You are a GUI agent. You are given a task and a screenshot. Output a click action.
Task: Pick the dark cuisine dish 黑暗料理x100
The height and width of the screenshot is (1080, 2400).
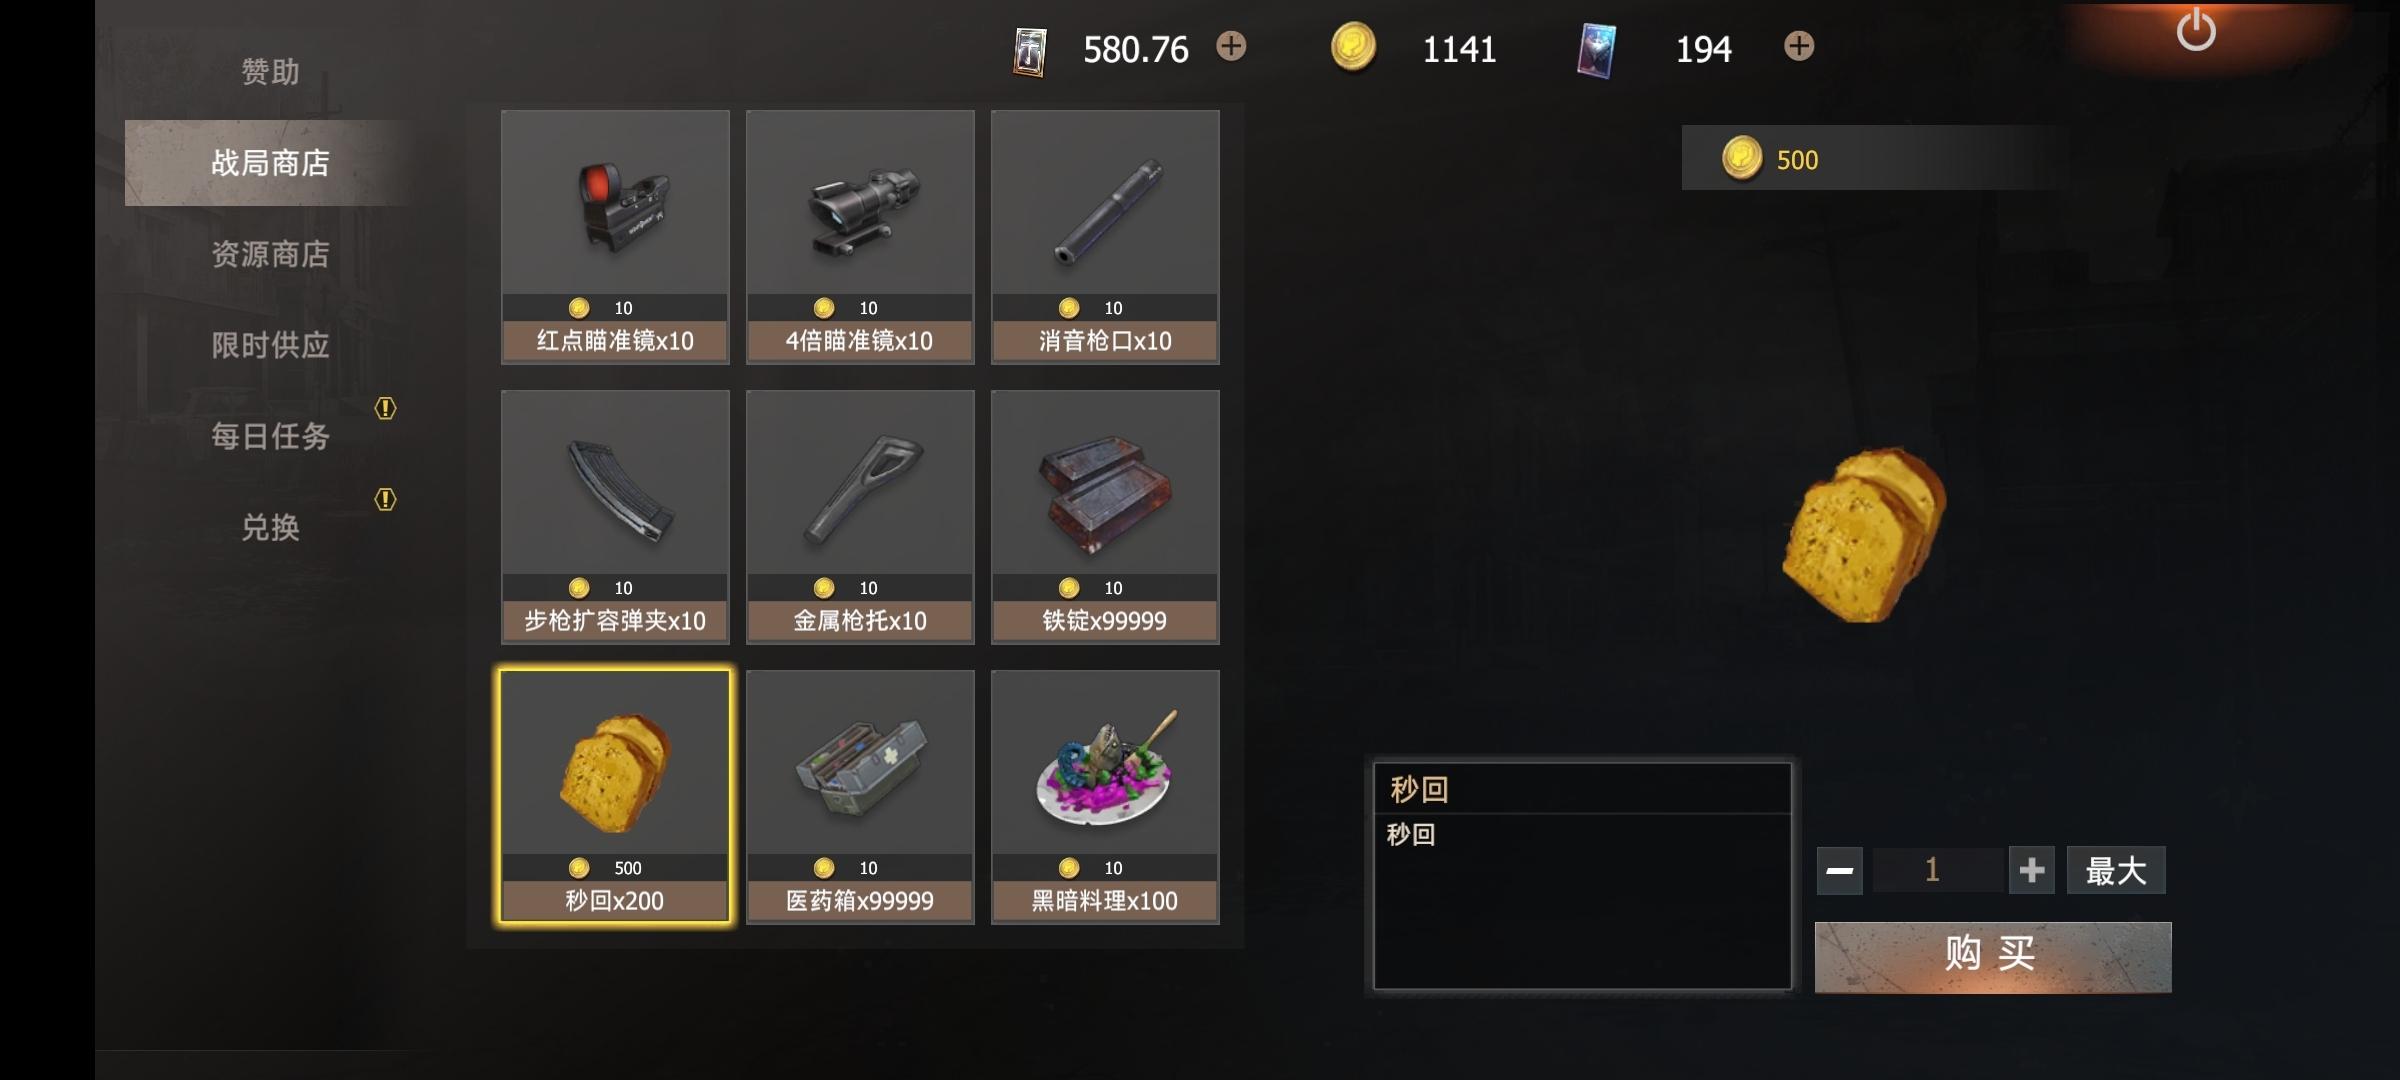[1105, 797]
